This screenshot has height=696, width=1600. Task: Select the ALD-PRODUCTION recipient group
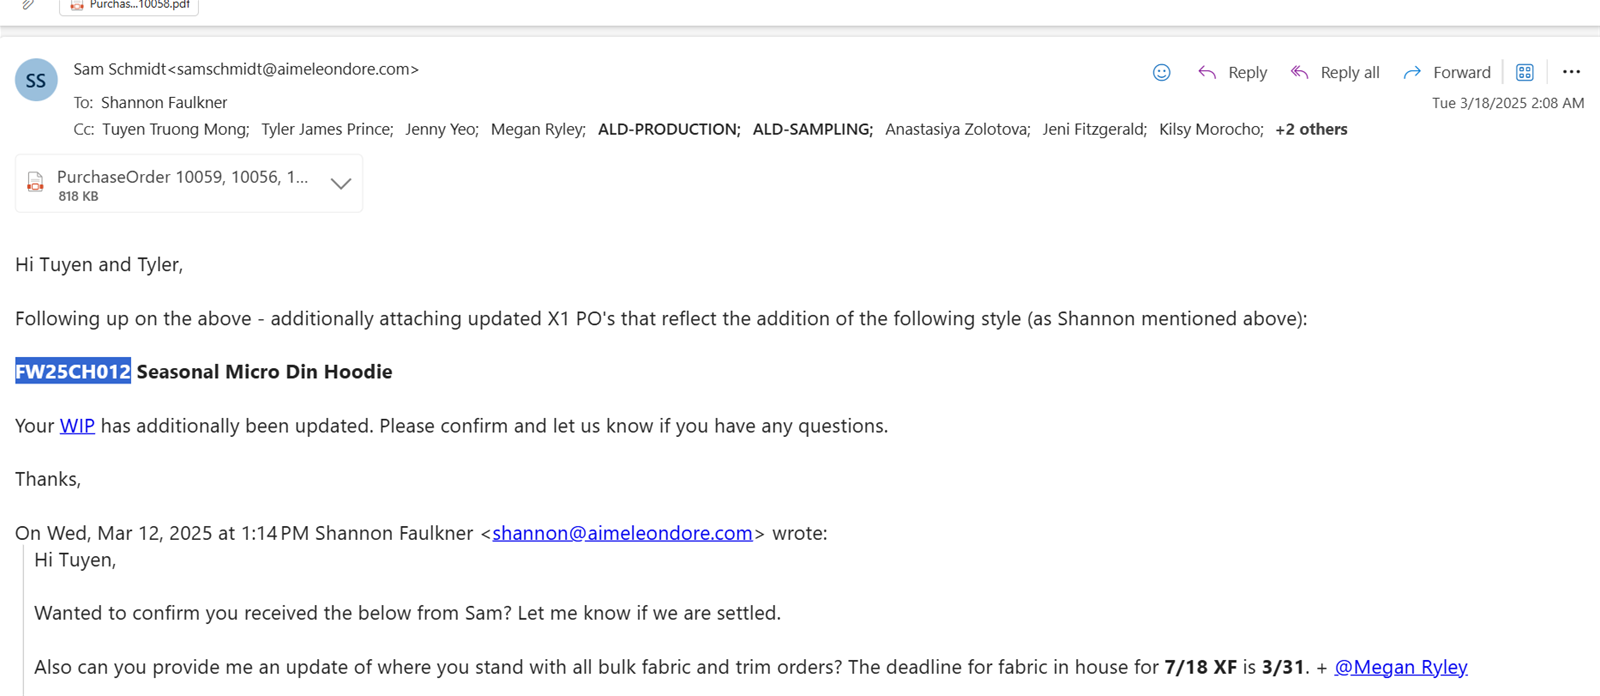point(669,129)
